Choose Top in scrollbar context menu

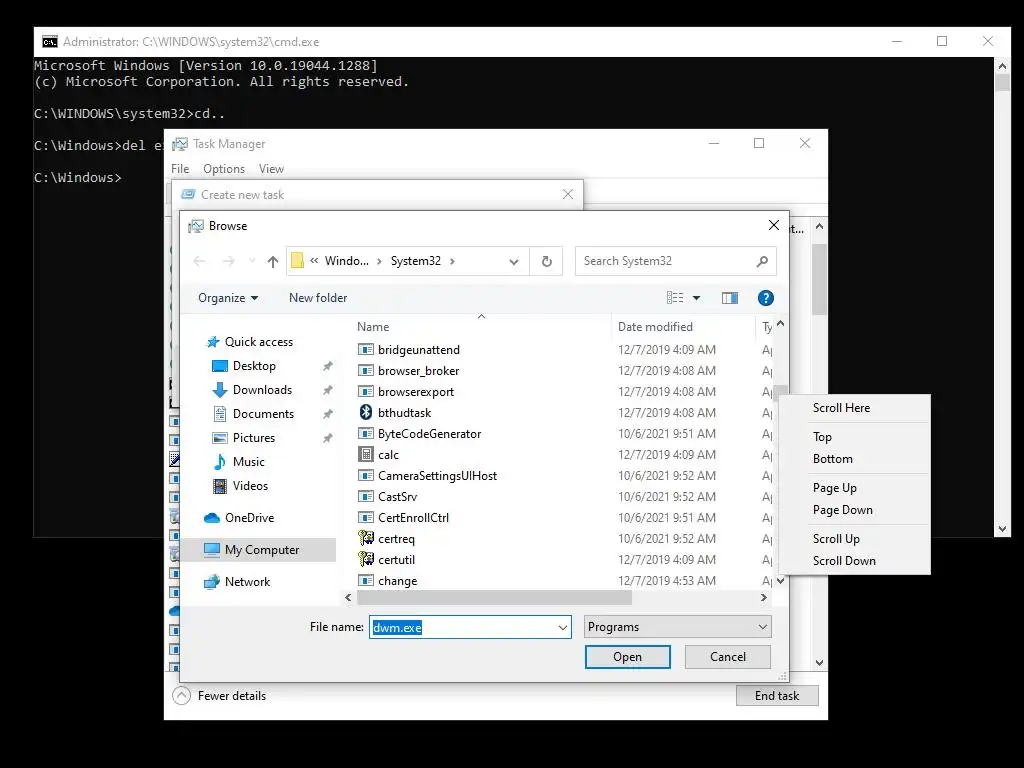coord(854,437)
